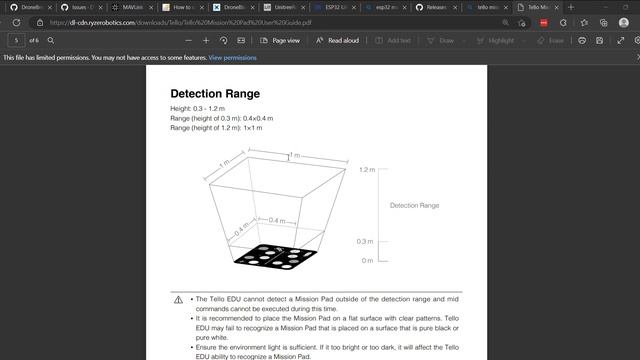Save the PDF document
The width and height of the screenshot is (640, 360).
click(x=599, y=40)
